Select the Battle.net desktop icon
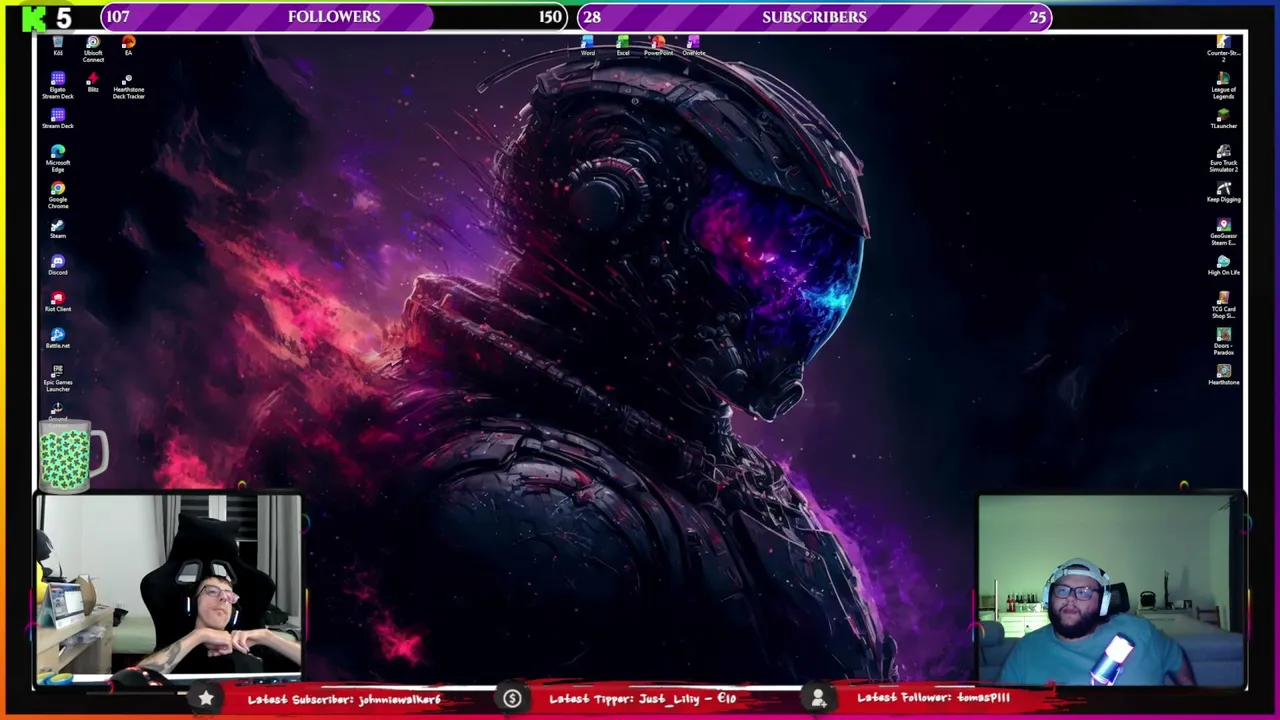Image resolution: width=1280 pixels, height=720 pixels. click(x=58, y=338)
